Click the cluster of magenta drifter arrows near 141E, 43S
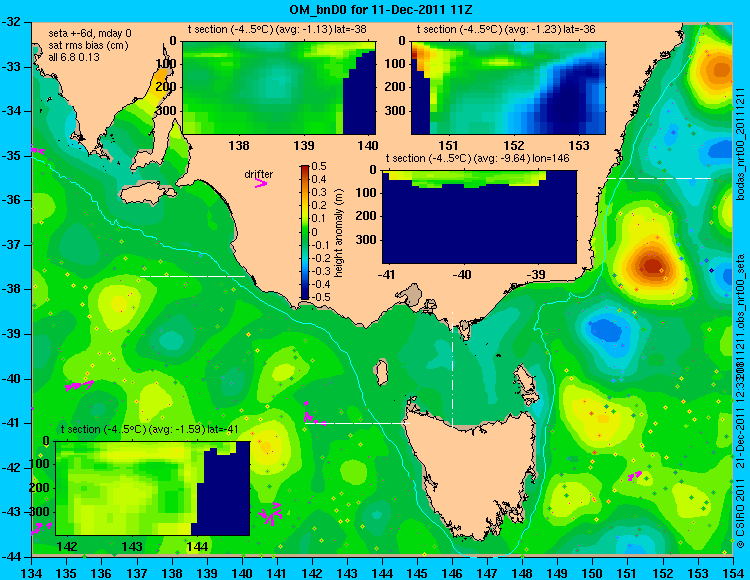This screenshot has height=580, width=750. [271, 514]
